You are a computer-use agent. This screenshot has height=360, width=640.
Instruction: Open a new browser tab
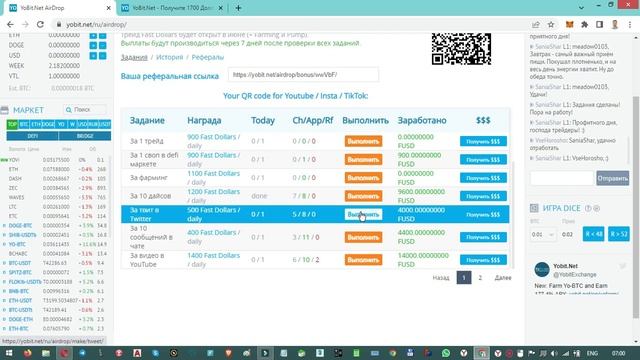tap(238, 8)
